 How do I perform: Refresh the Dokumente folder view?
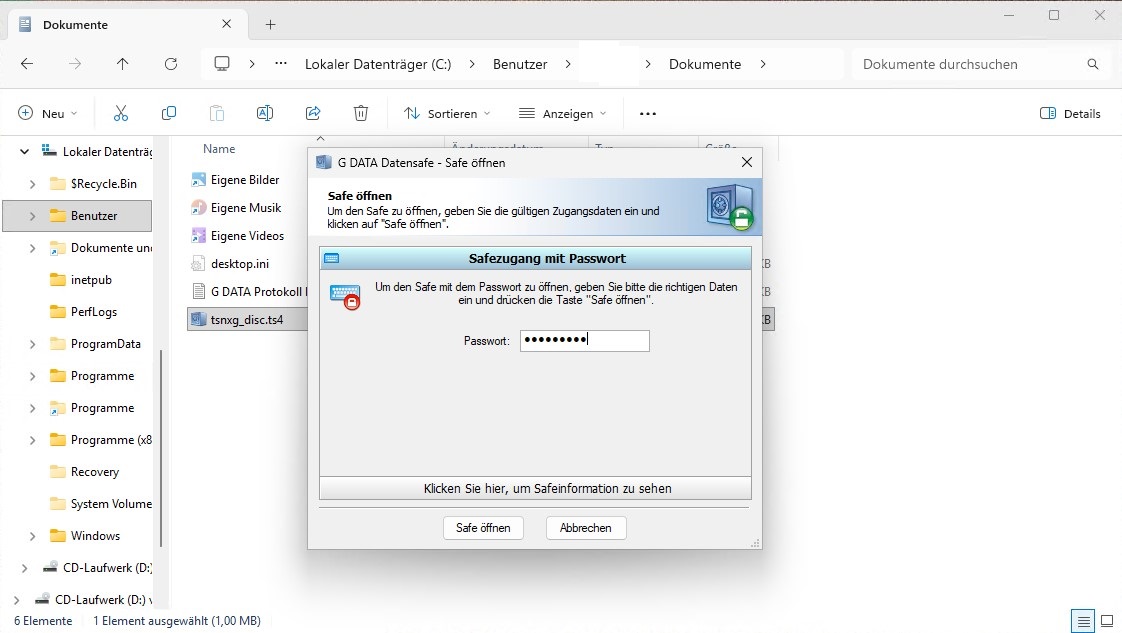171,64
